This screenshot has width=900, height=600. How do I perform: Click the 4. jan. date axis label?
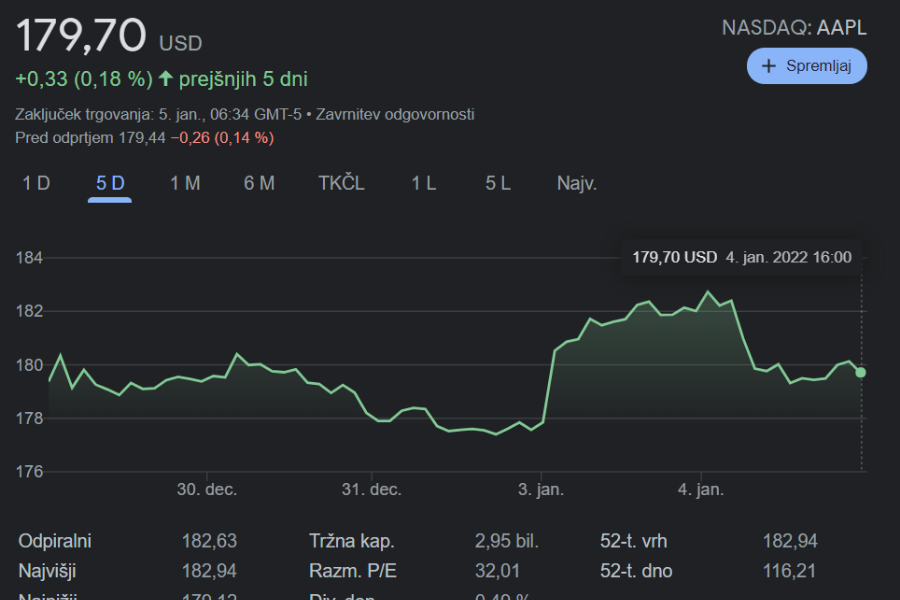[700, 490]
